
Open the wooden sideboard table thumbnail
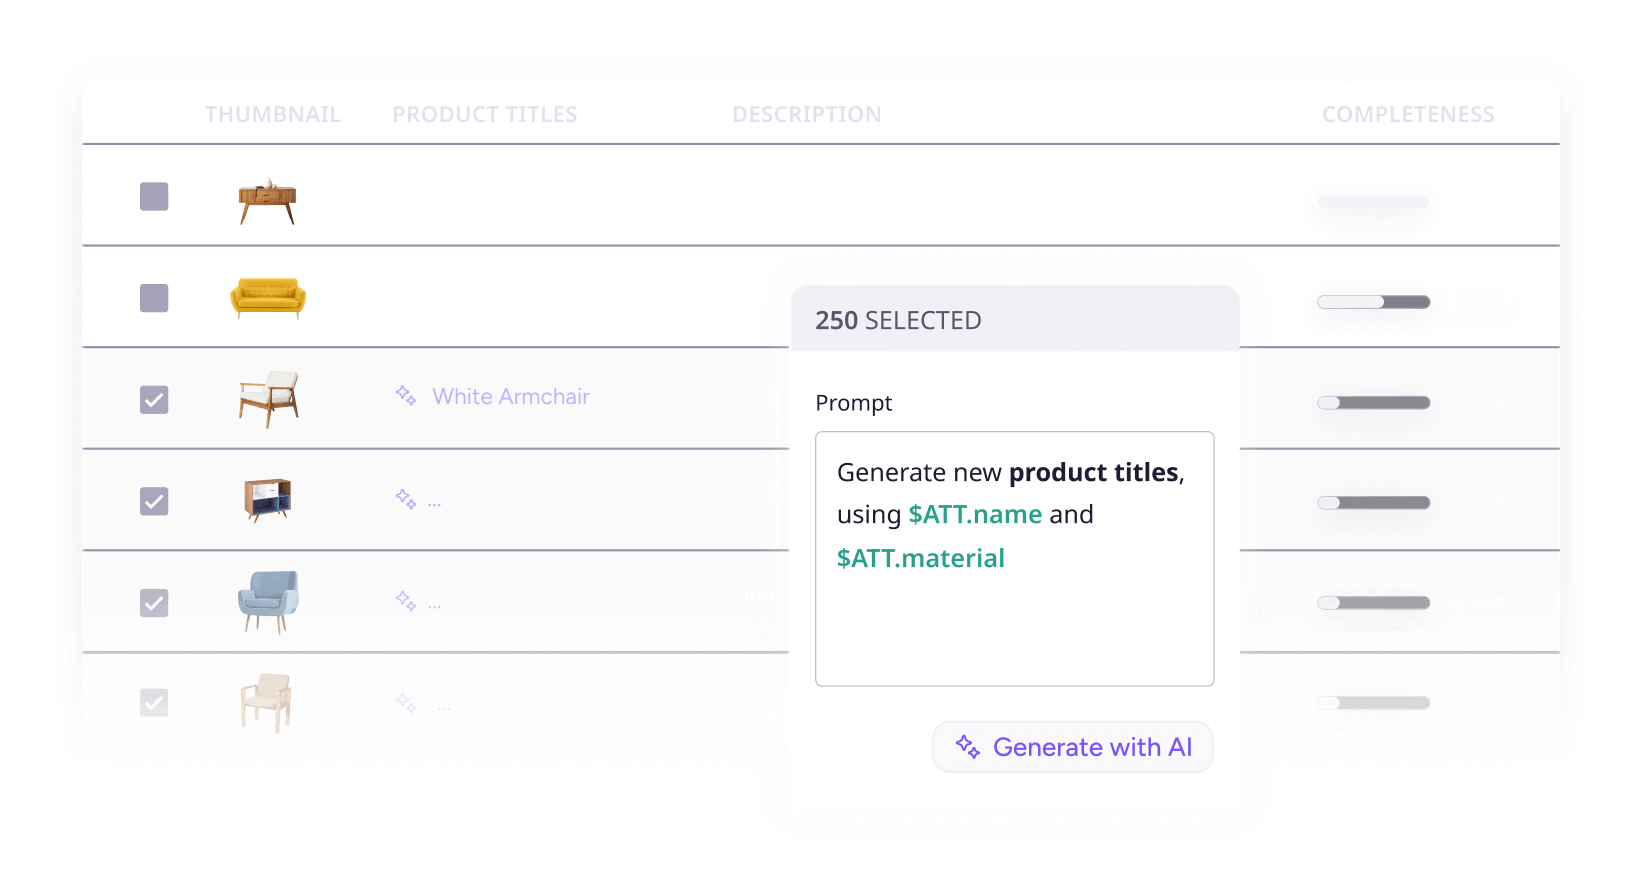(267, 201)
